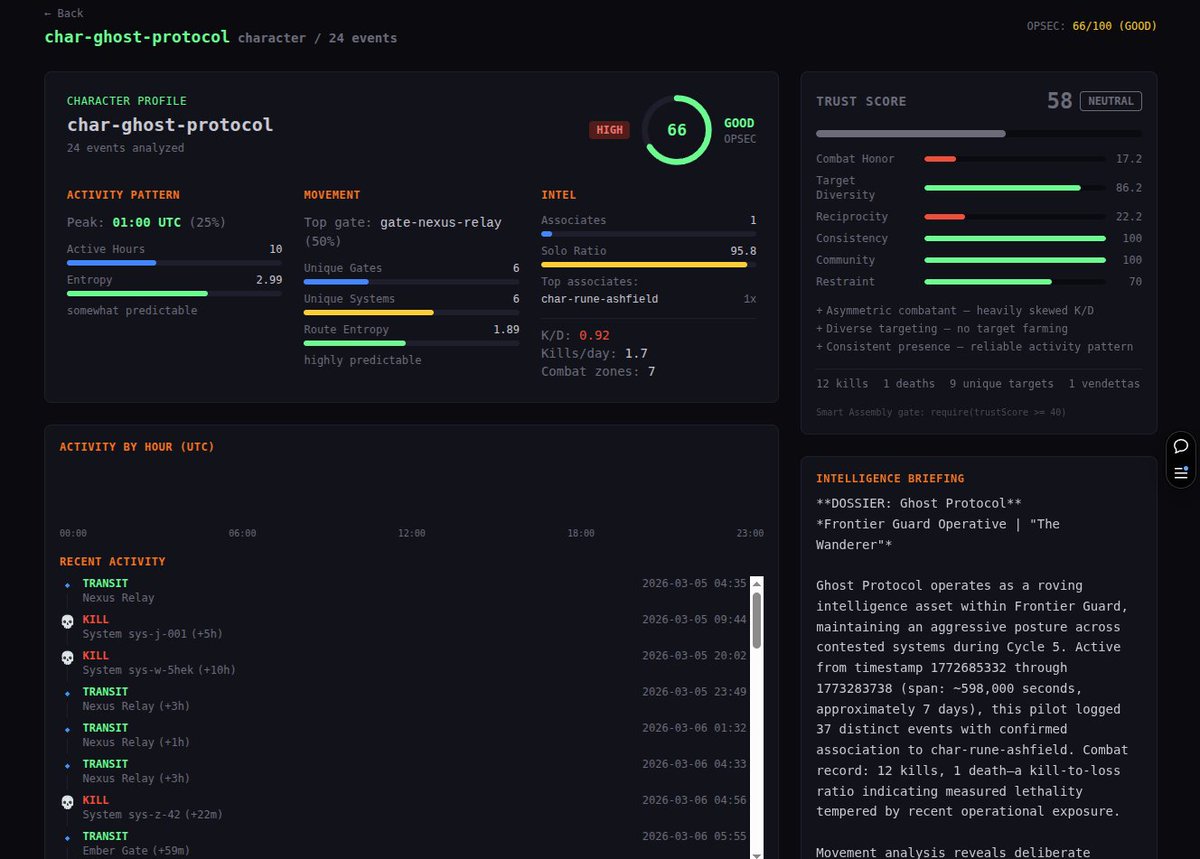Click the circular OPSEC score gauge 66
This screenshot has height=859, width=1200.
click(x=677, y=130)
